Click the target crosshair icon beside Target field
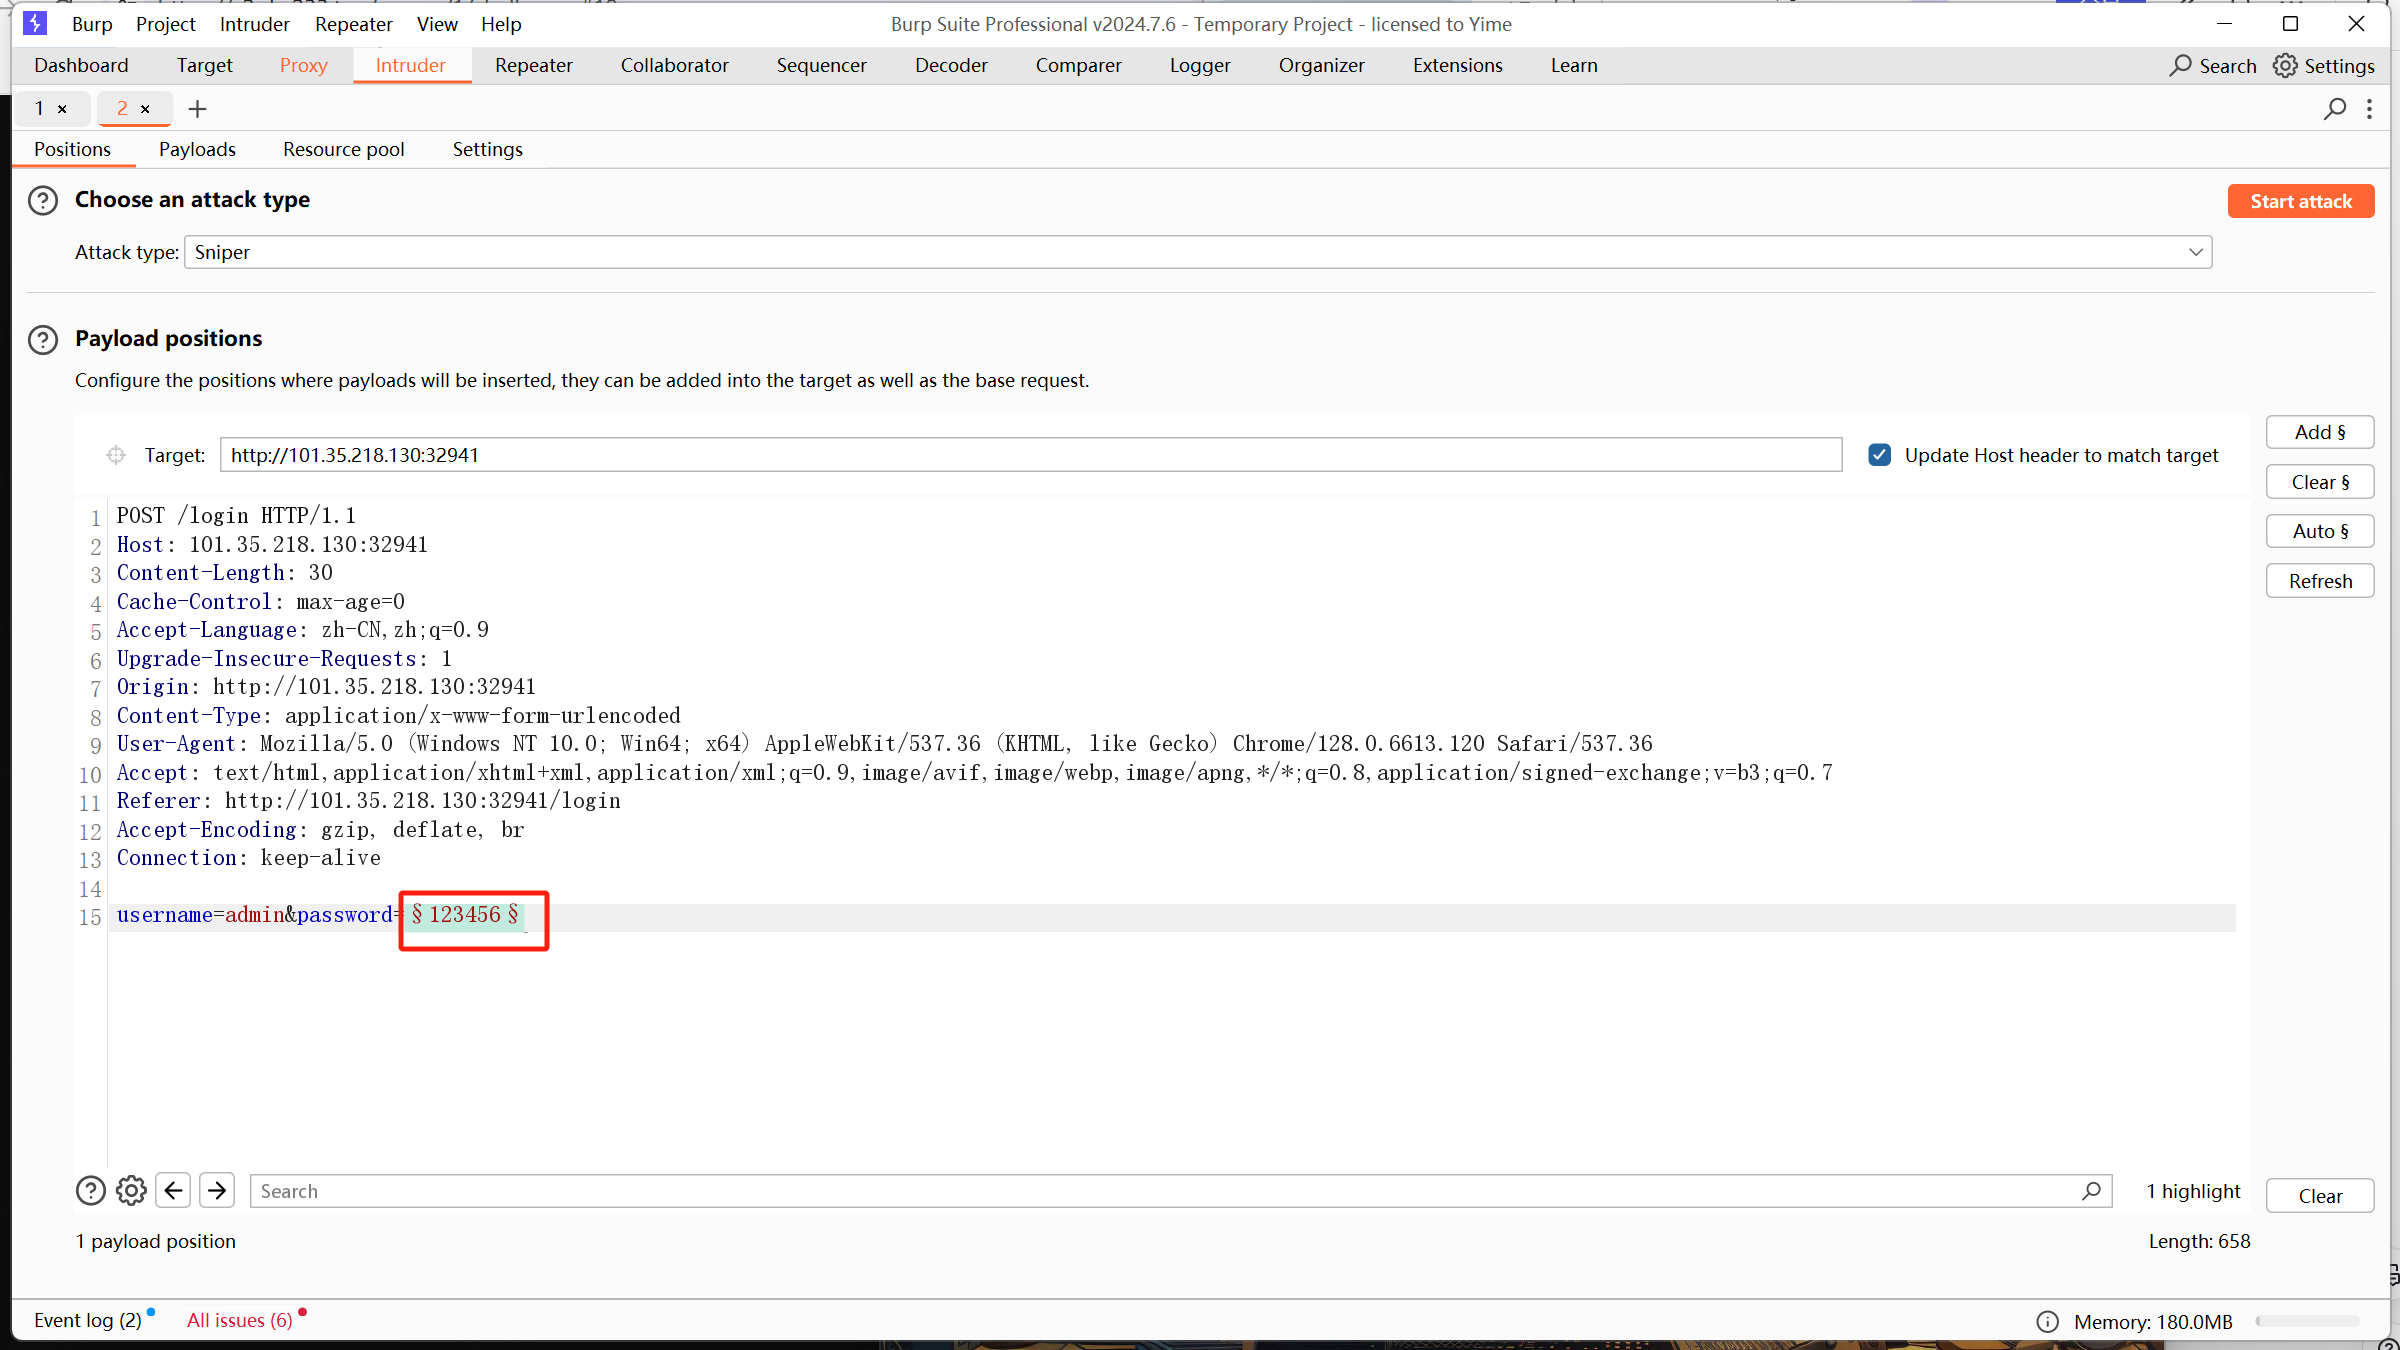This screenshot has width=2400, height=1350. click(x=116, y=455)
